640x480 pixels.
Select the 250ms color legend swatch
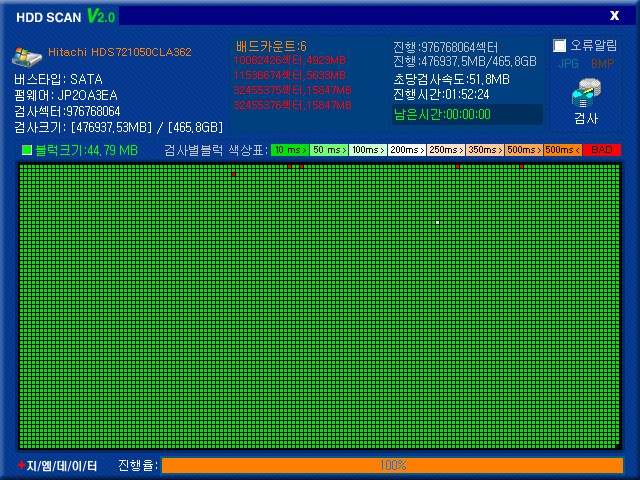(x=446, y=150)
